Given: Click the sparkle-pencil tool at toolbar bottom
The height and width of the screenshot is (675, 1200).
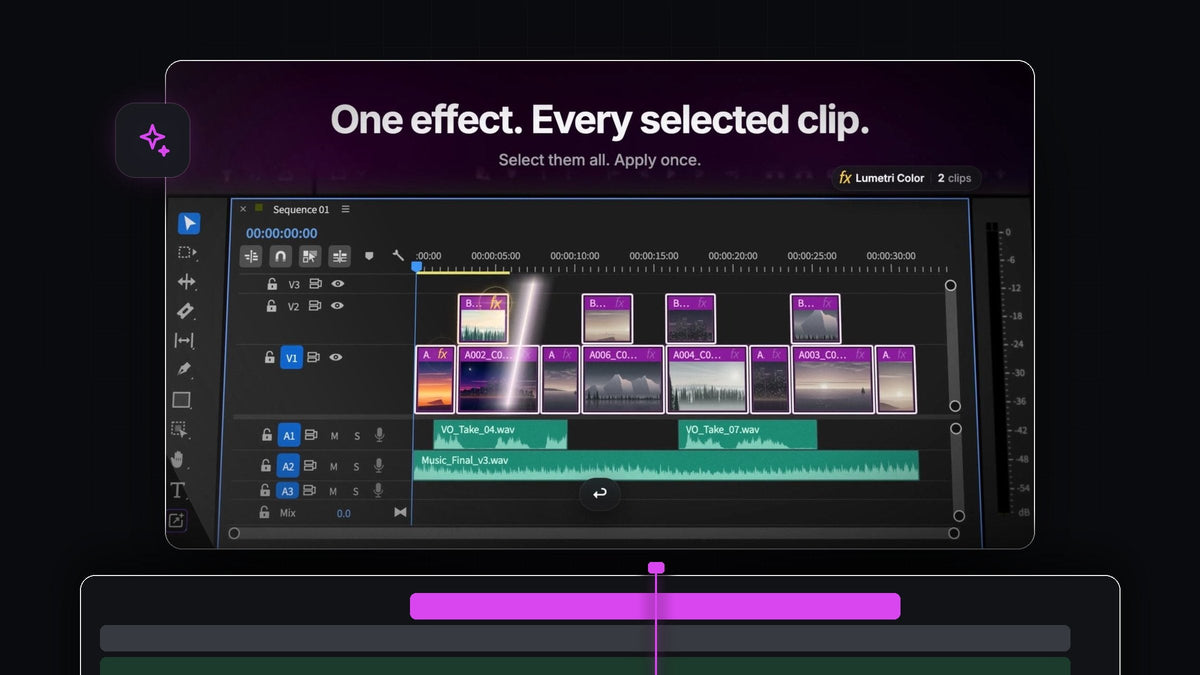Looking at the screenshot, I should 176,520.
